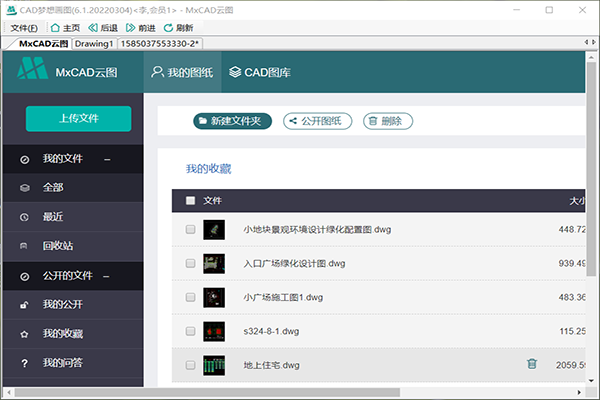600x400 pixels.
Task: Open thumbnail of 小广场施工图1.dwg
Action: 215,297
